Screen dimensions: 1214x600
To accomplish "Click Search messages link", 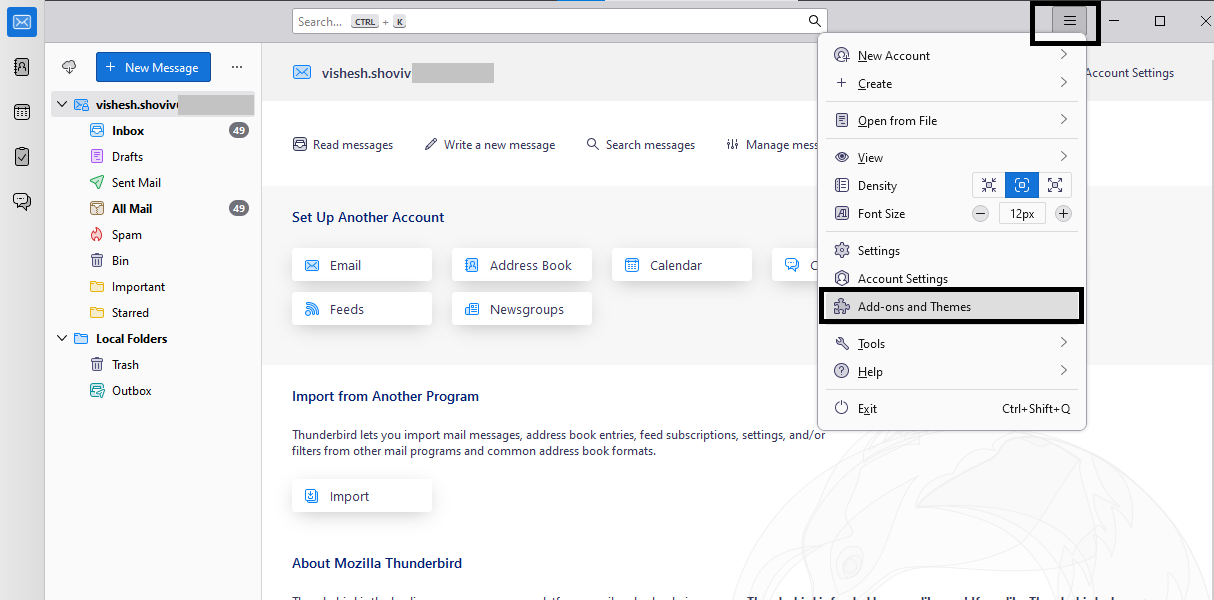I will point(641,144).
